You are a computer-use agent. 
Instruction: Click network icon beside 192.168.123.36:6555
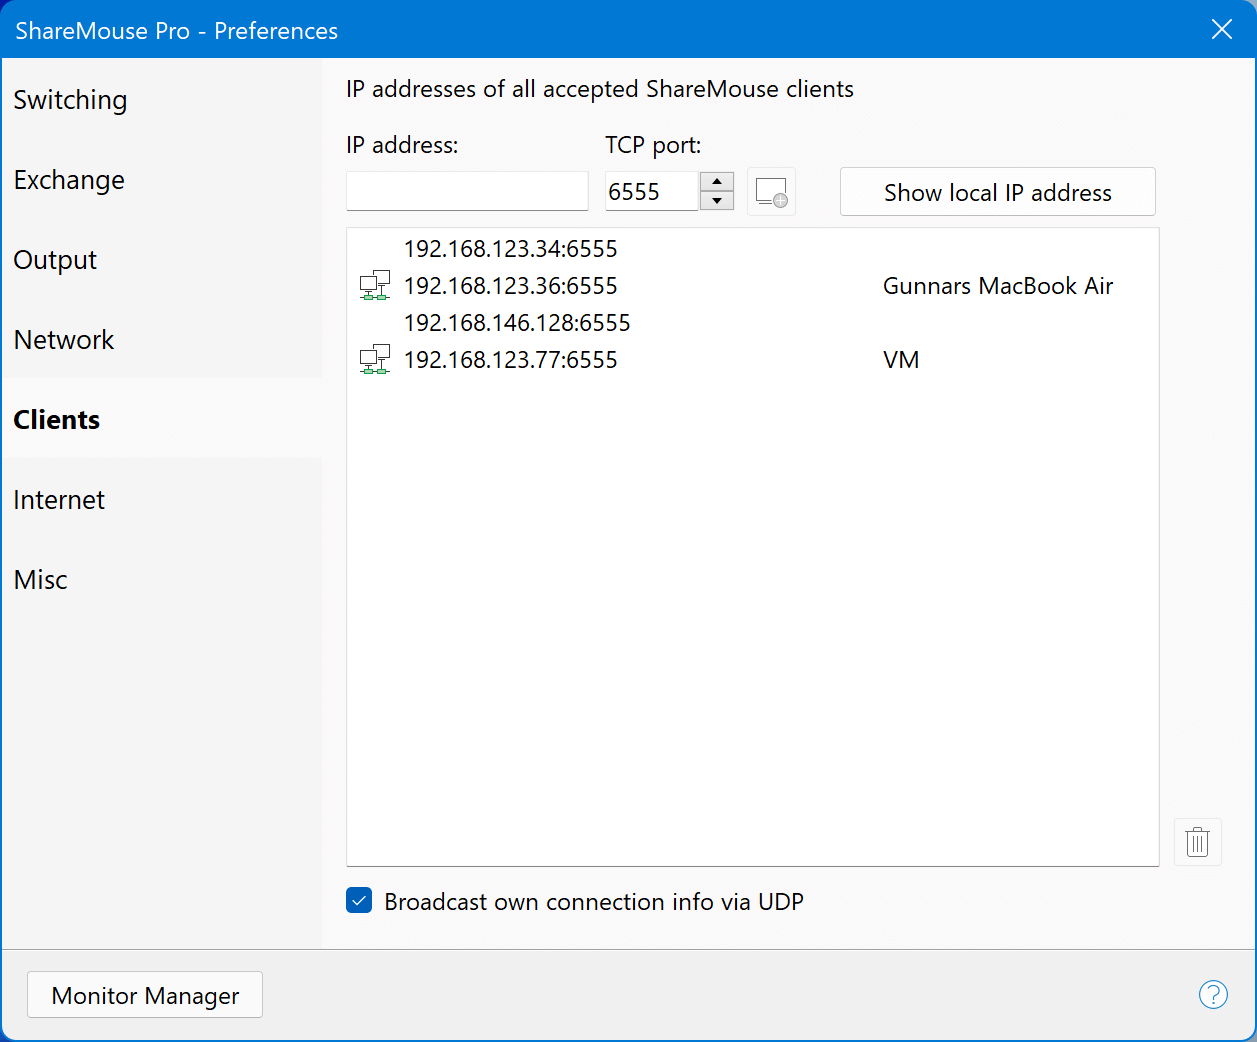click(375, 286)
